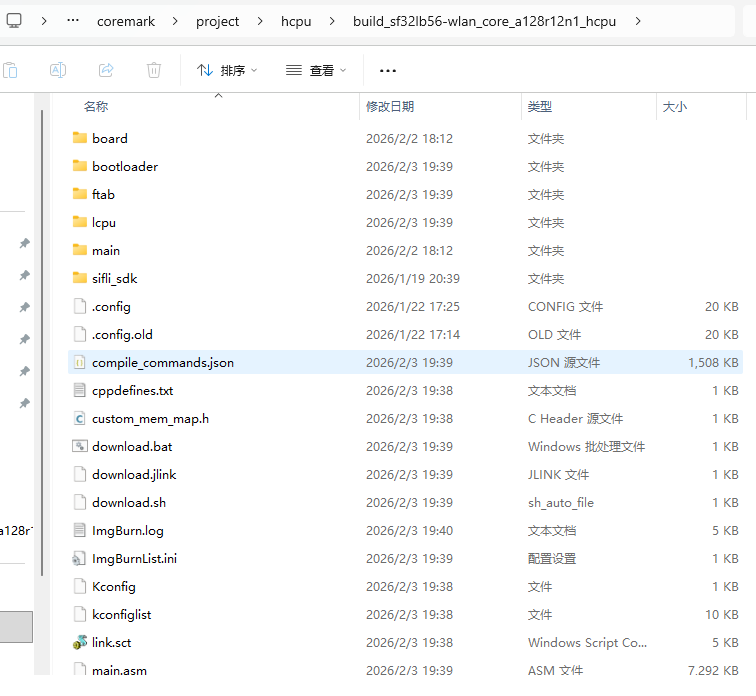Image resolution: width=756 pixels, height=696 pixels.
Task: Select the main.asm file name
Action: coord(119,670)
